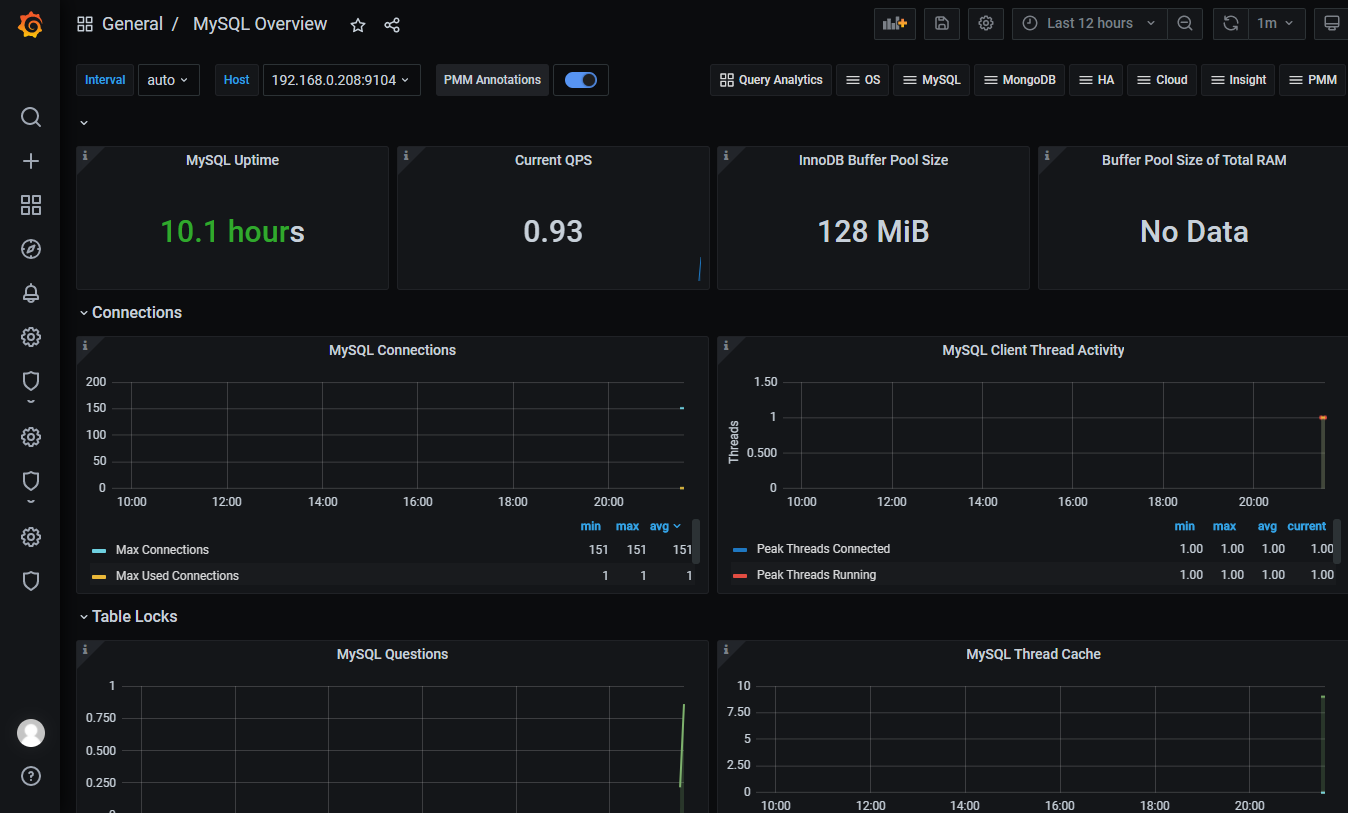
Task: Mark dashboard as favorite with the star
Action: [x=358, y=25]
